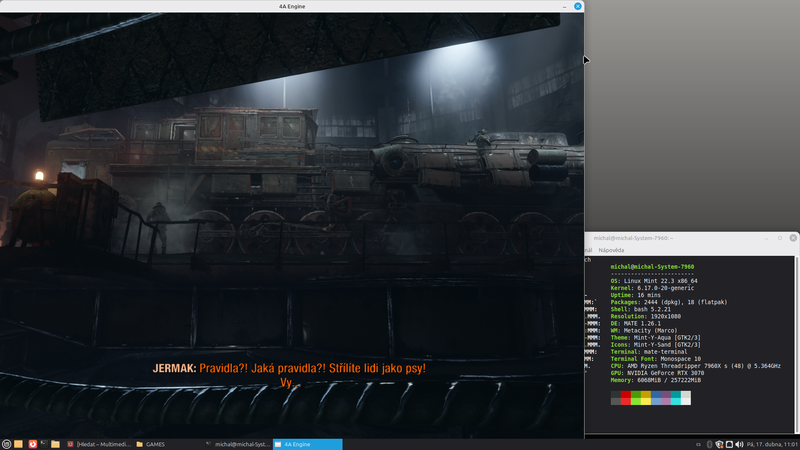Click the red color block in neofetch palette

click(626, 398)
